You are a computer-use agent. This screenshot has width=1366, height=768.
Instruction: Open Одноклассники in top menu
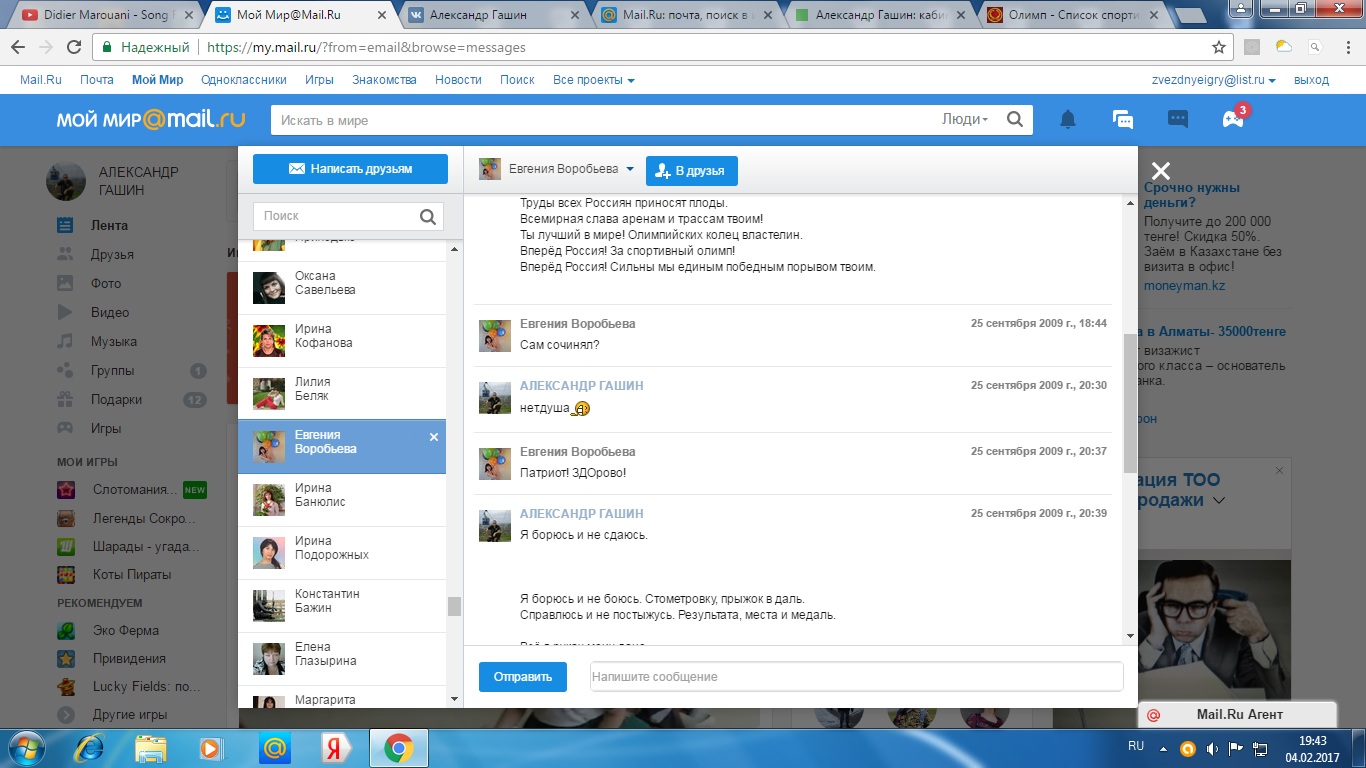click(x=244, y=80)
